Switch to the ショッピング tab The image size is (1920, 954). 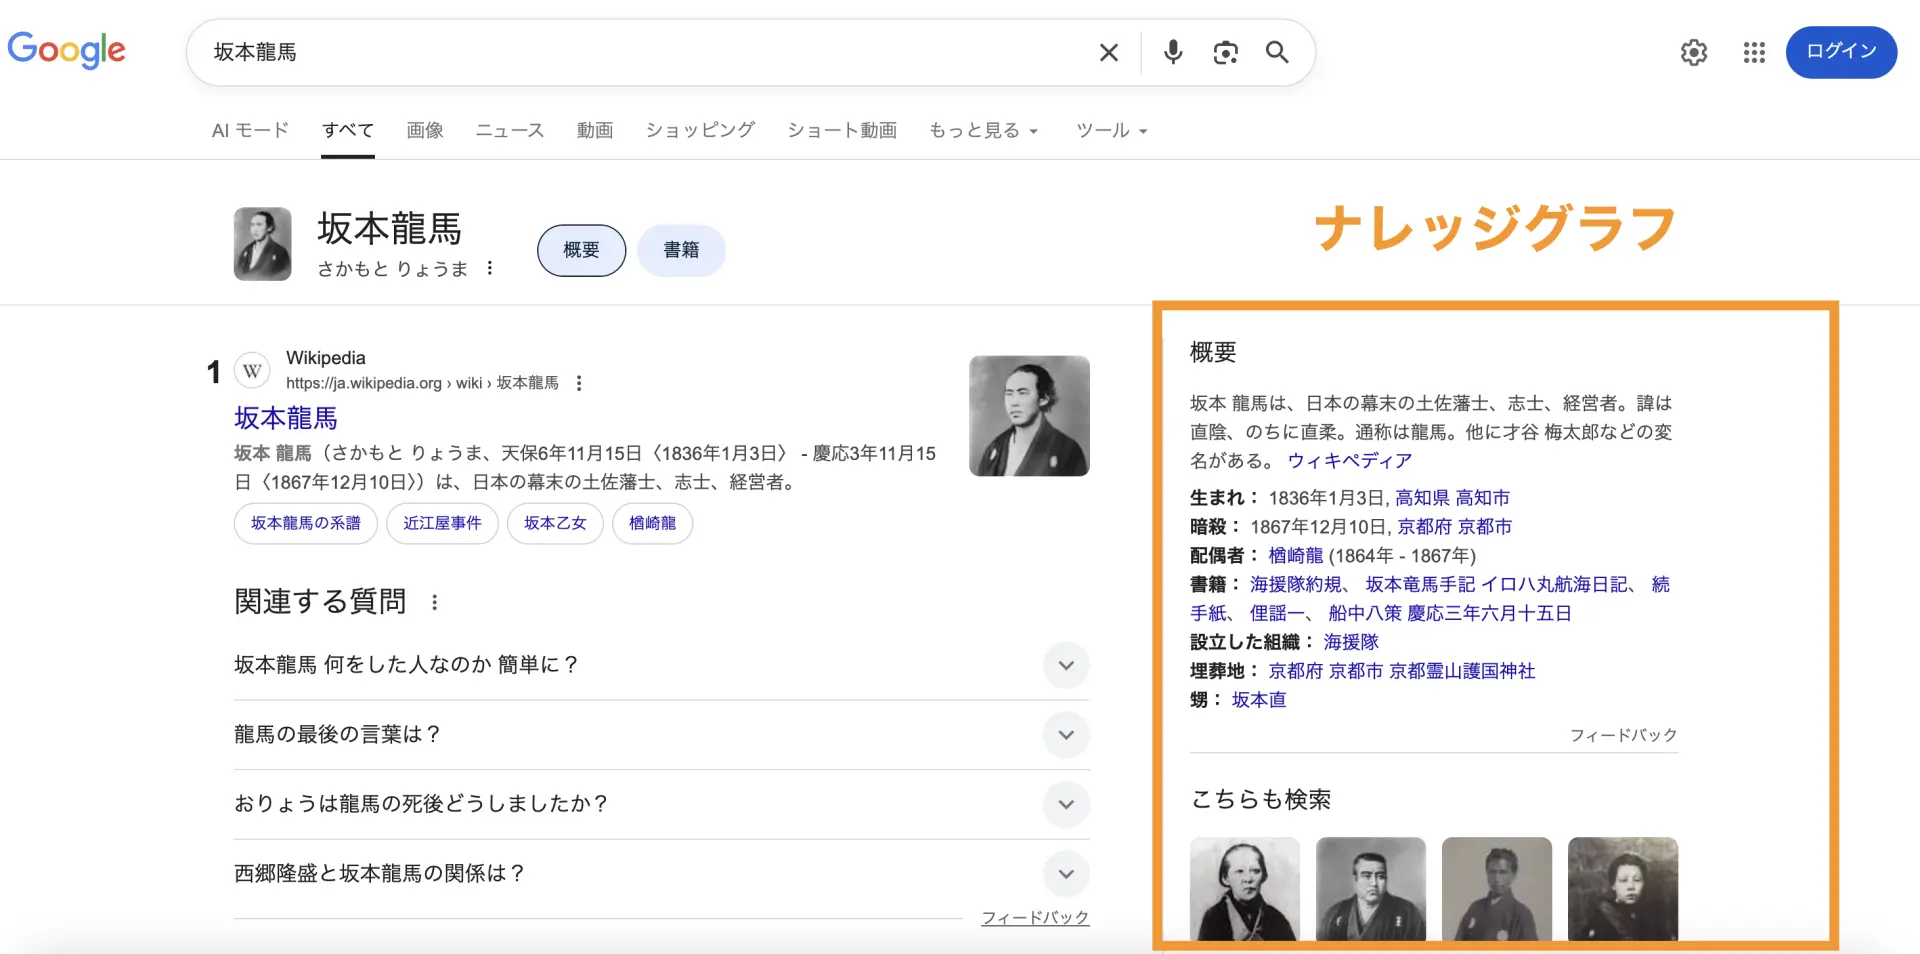tap(700, 130)
